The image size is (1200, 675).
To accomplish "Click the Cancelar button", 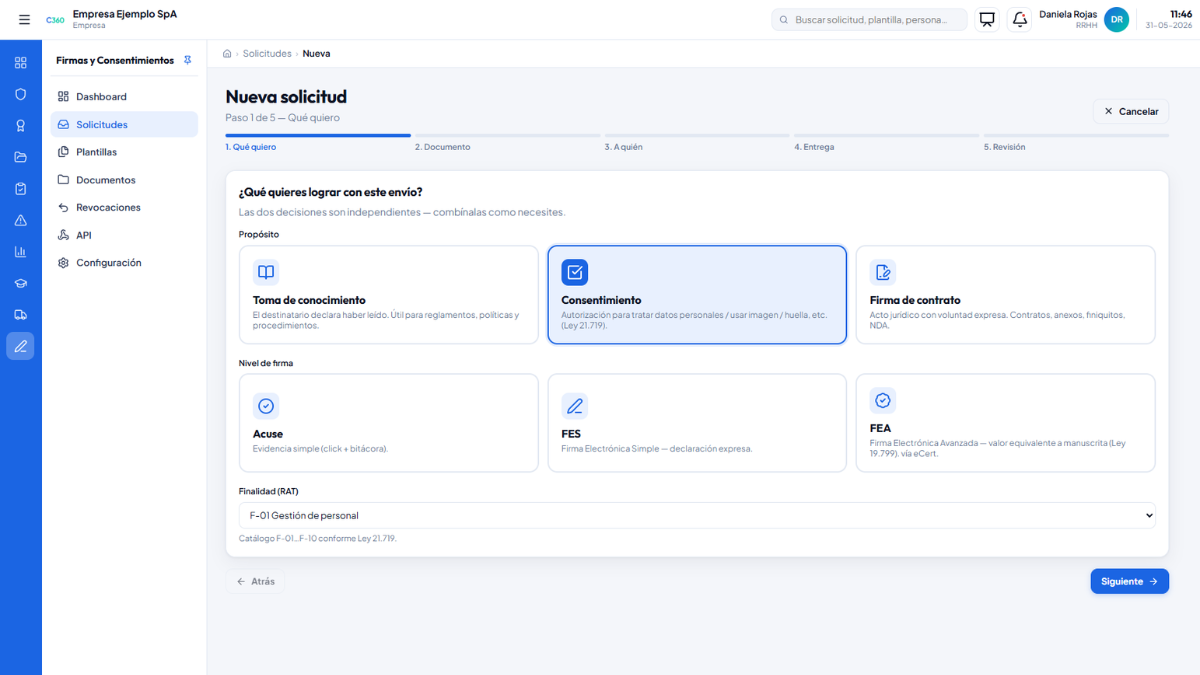I will [1131, 111].
